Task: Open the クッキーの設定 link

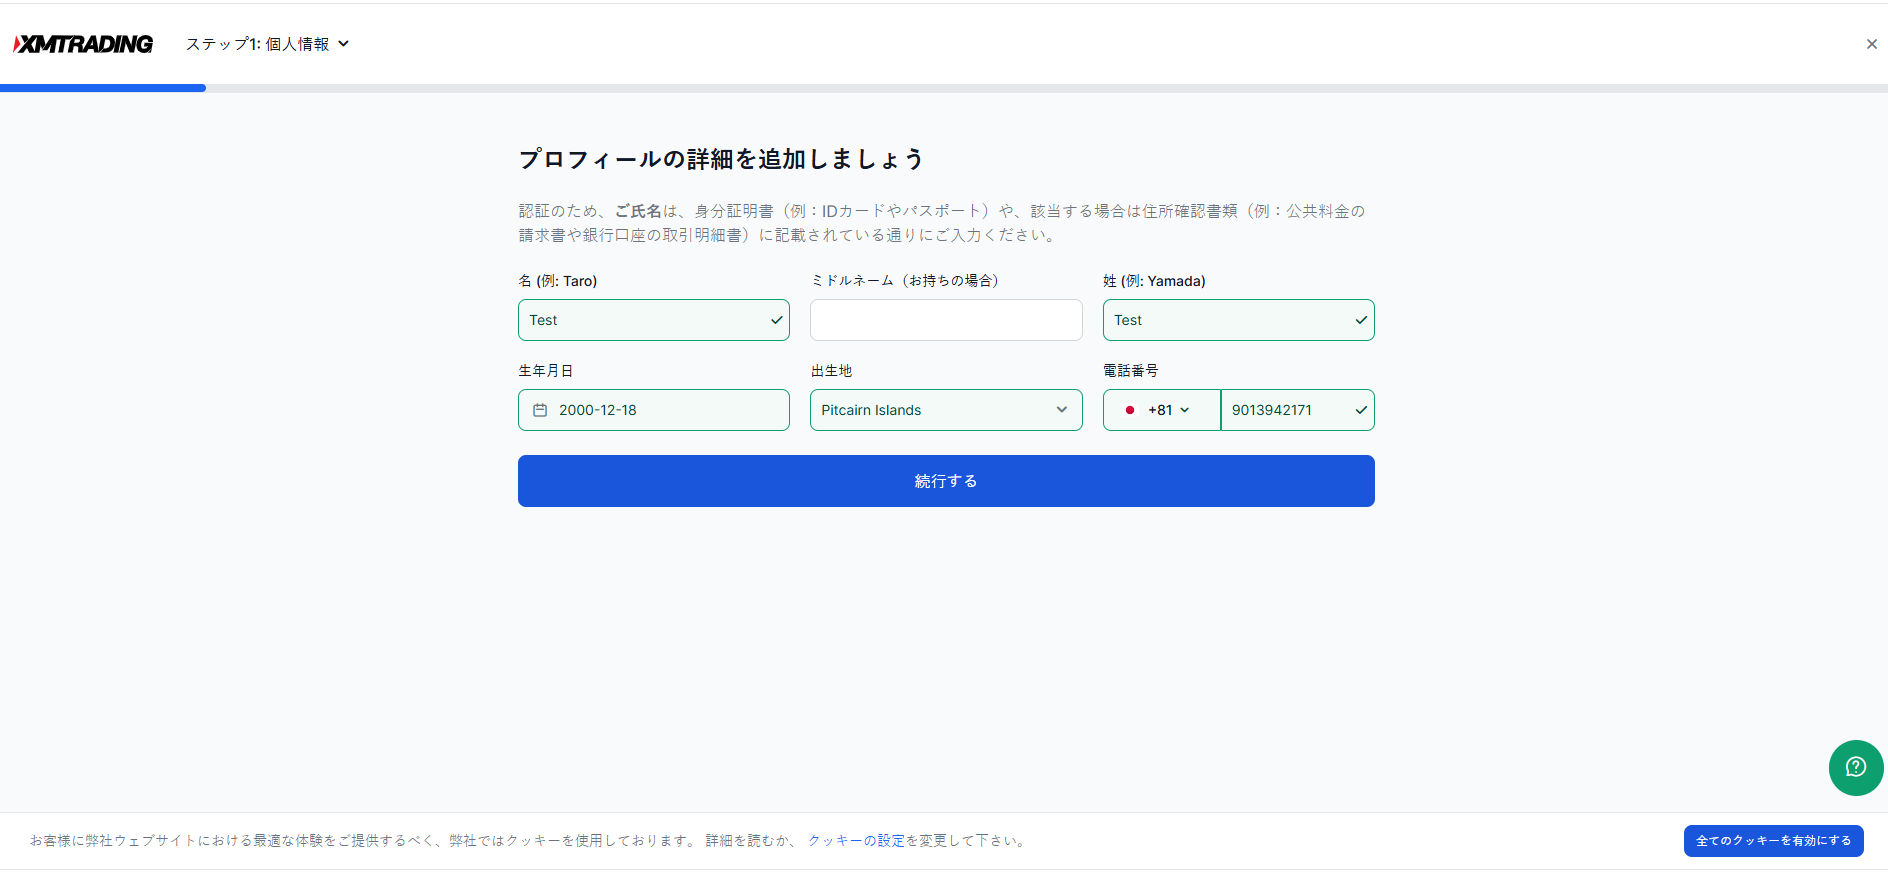Action: [x=856, y=841]
